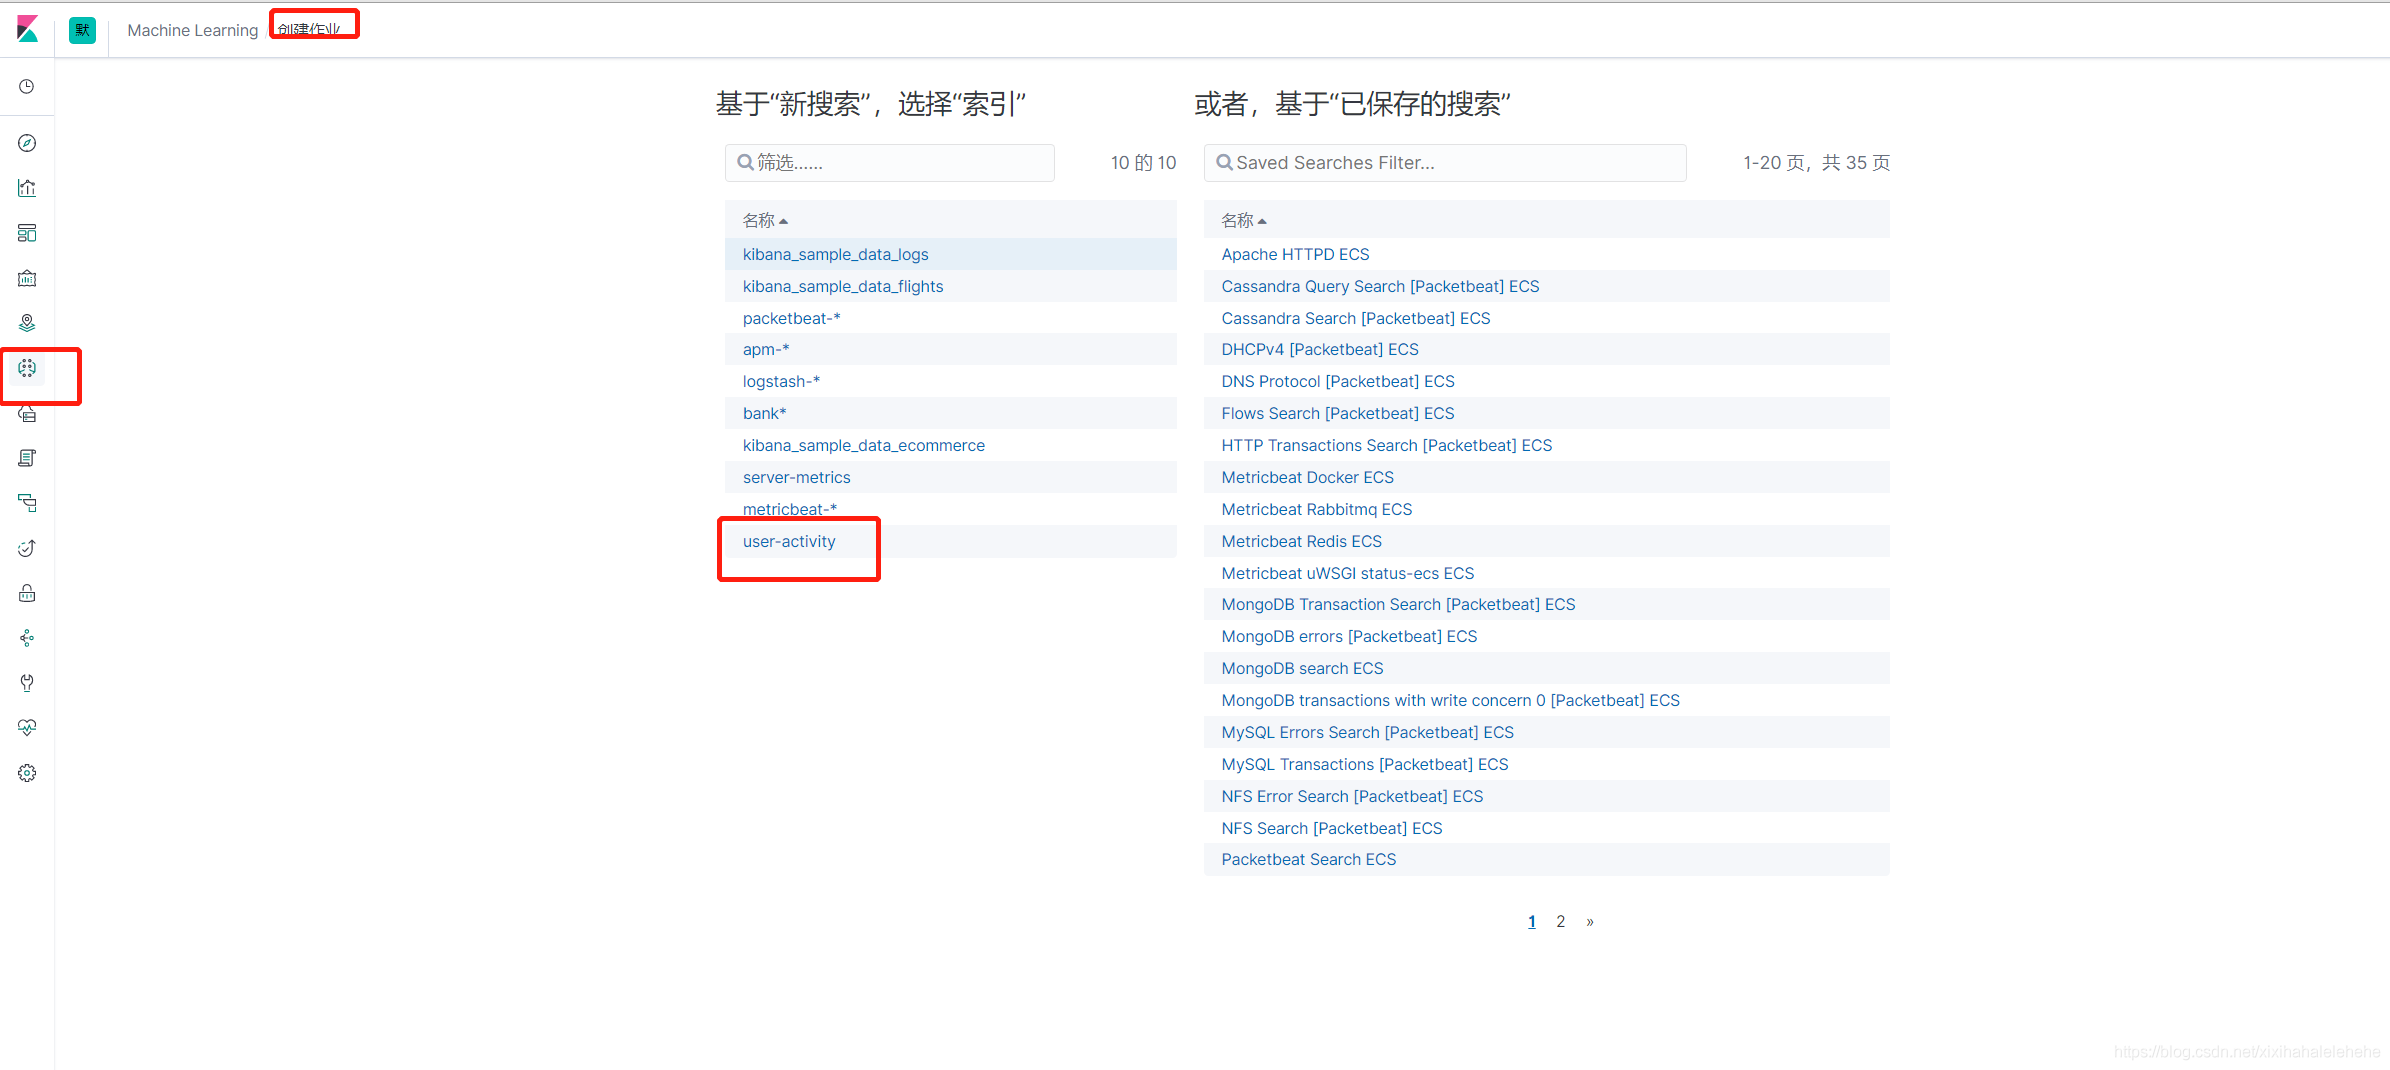
Task: Open MongoDB transactions with write concern 0
Action: (1451, 700)
